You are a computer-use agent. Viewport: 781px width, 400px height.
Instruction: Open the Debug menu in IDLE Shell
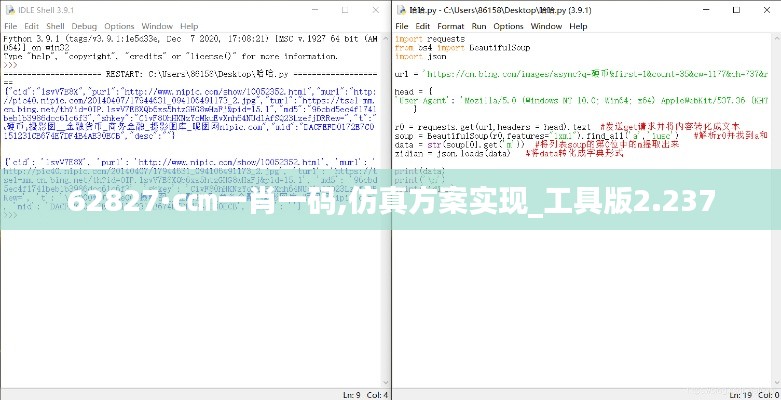pos(85,26)
